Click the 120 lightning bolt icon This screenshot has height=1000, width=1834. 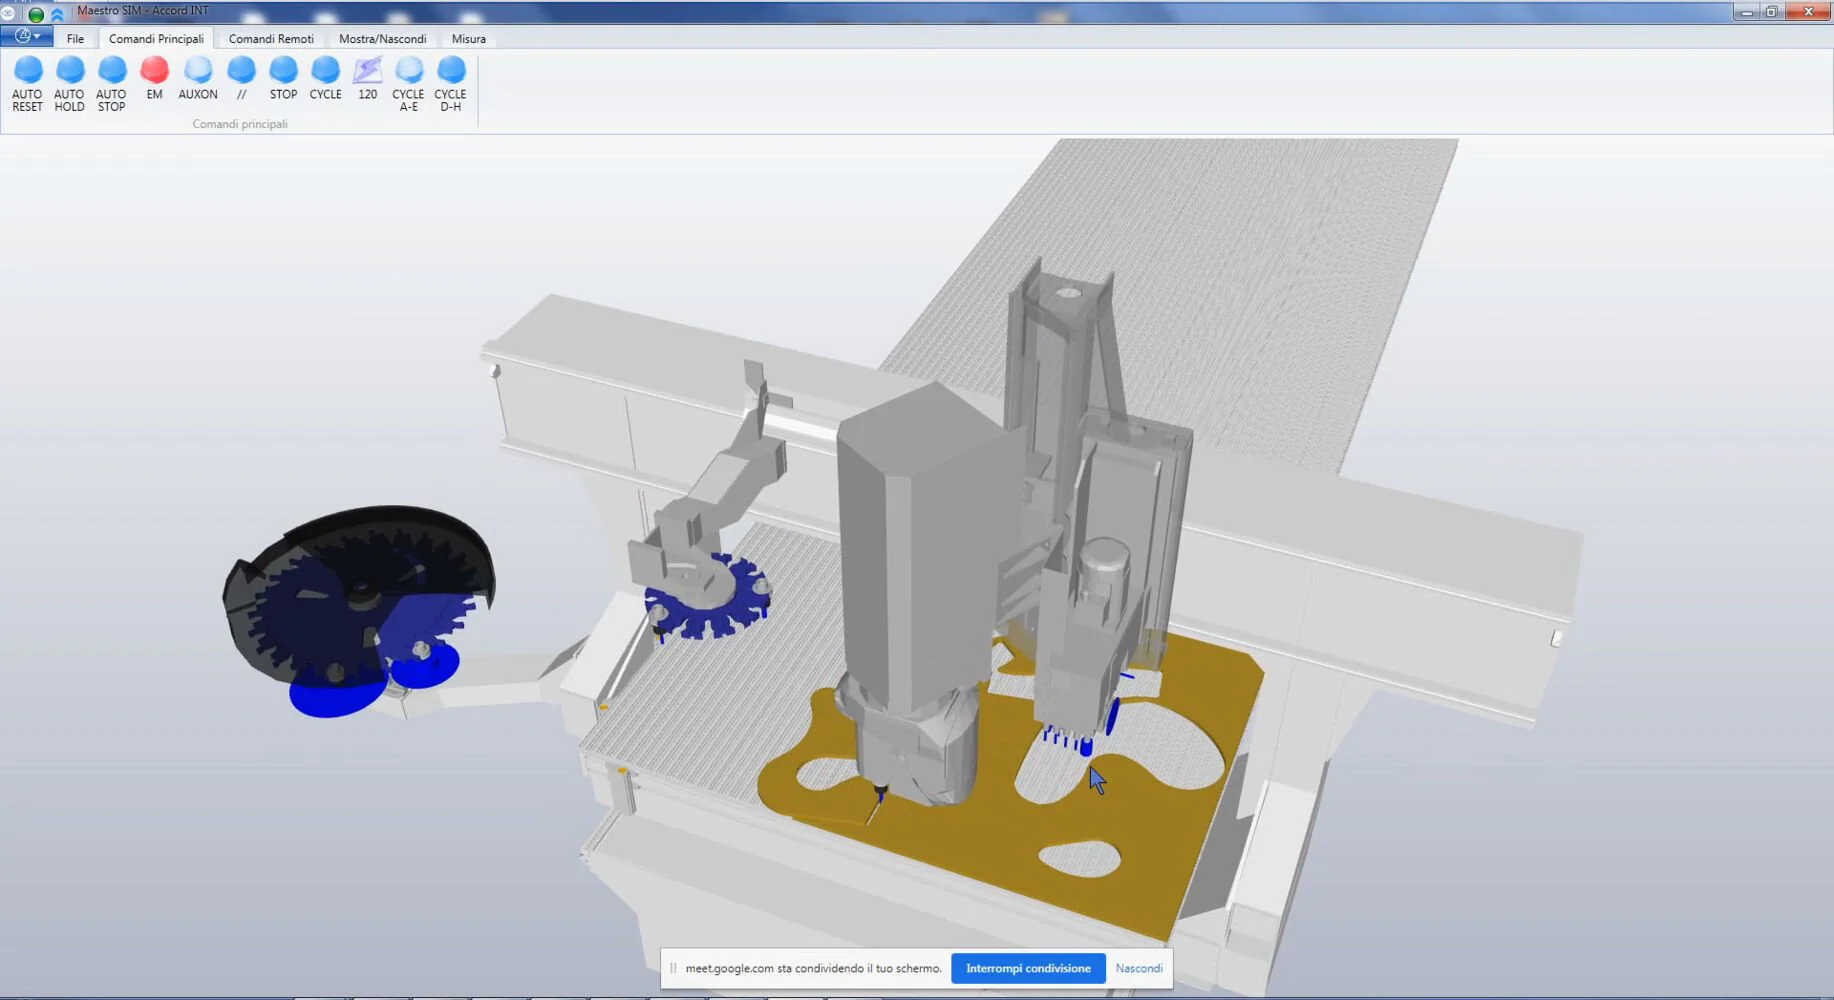click(368, 71)
